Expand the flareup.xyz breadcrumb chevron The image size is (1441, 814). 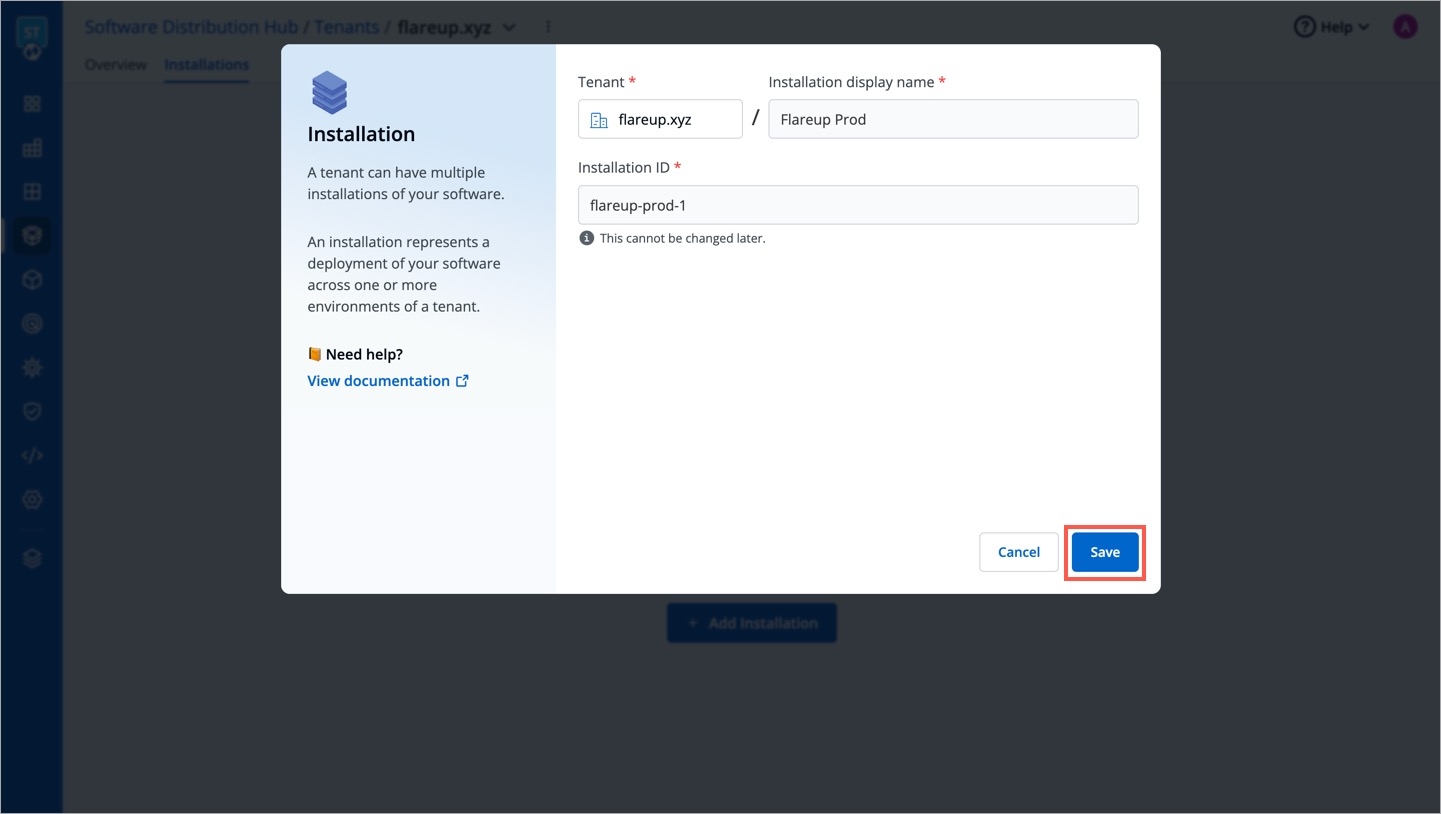pos(509,27)
